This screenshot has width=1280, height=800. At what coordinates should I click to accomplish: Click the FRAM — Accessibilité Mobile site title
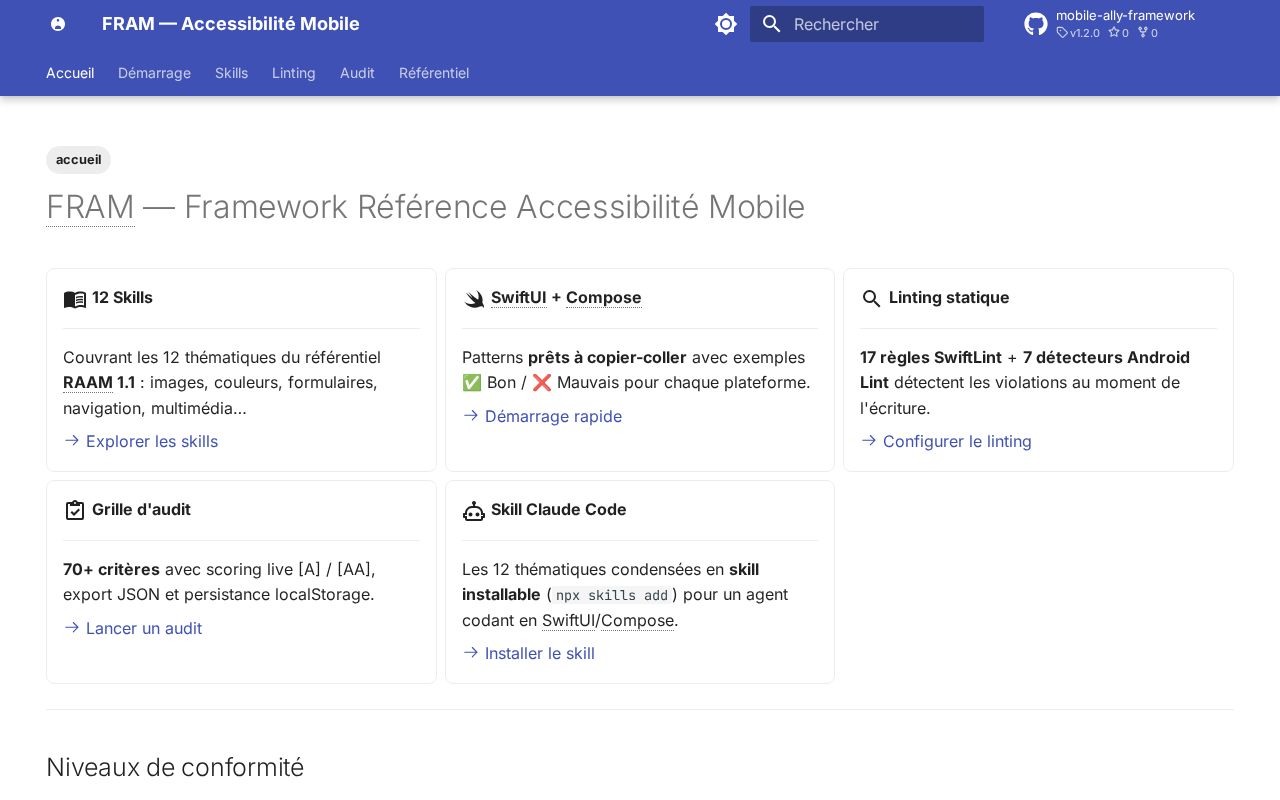[231, 24]
